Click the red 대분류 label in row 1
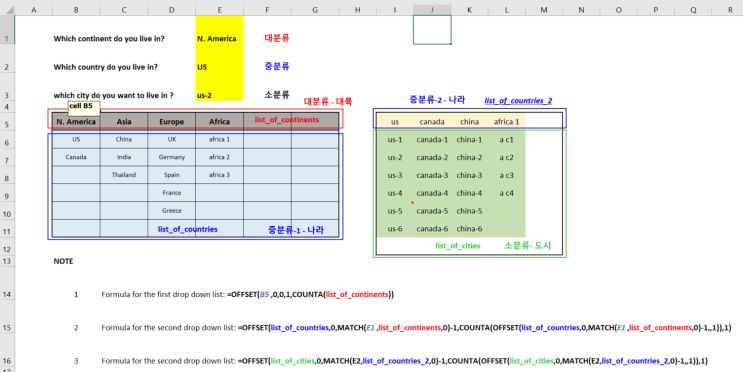 tap(277, 38)
